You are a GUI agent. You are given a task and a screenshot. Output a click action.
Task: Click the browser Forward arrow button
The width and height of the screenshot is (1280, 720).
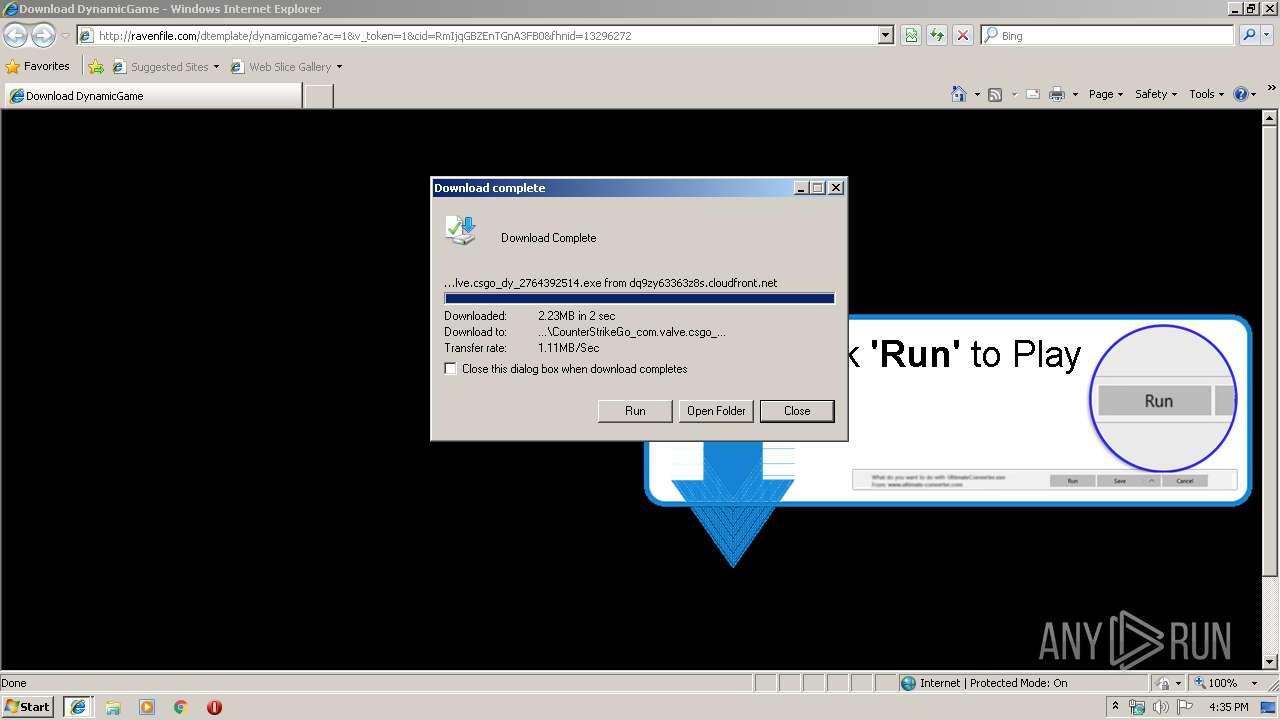43,35
